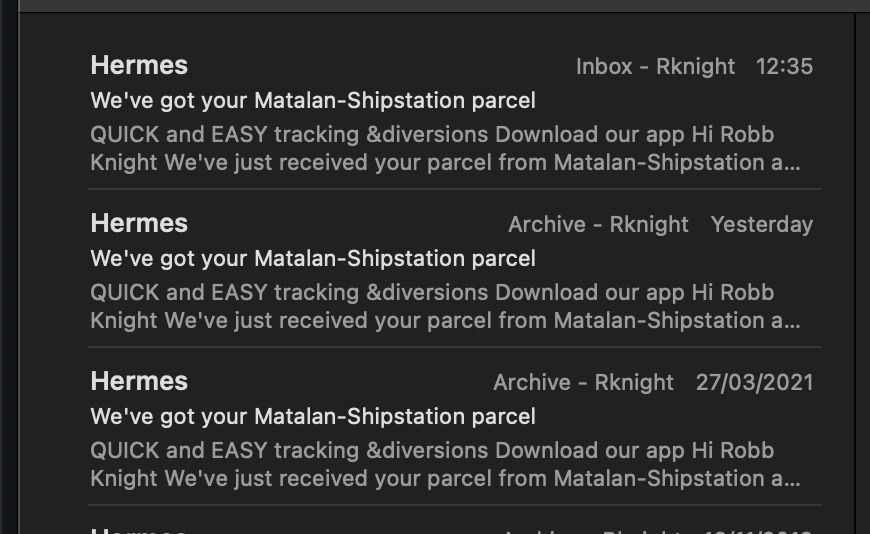Click the Hermes sender name on Yesterday's message
This screenshot has width=870, height=534.
(139, 223)
